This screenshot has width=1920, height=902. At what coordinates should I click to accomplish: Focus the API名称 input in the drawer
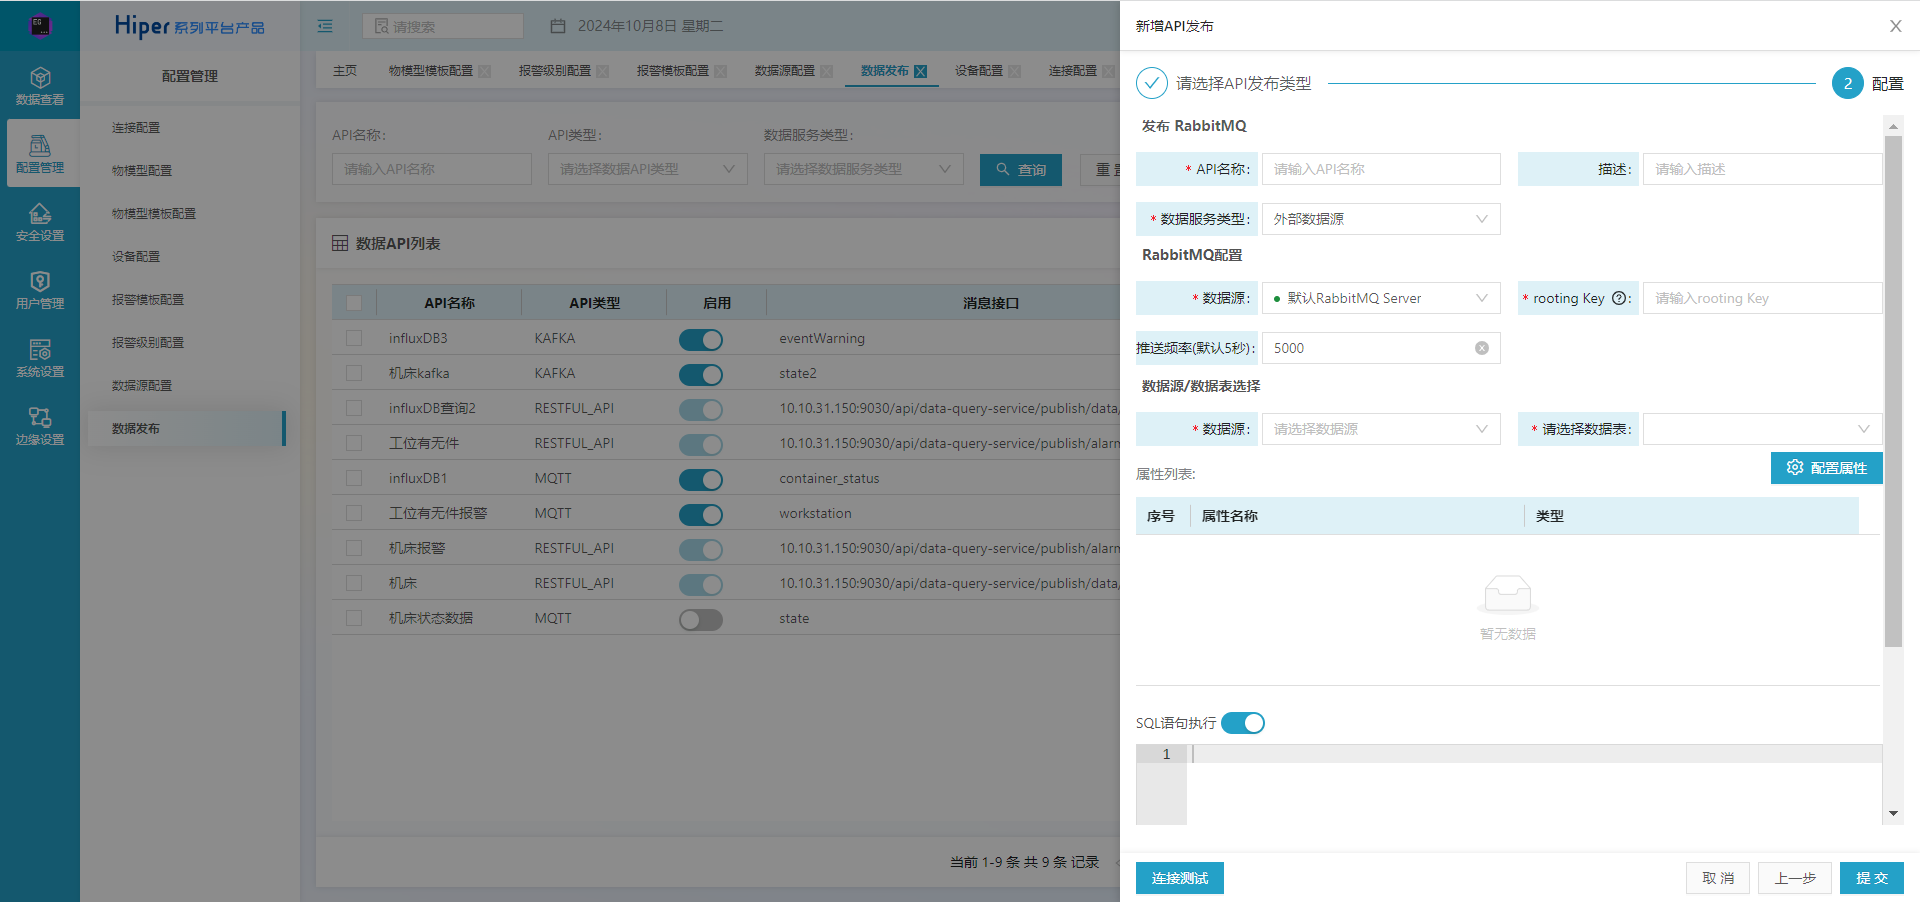[x=1381, y=169]
